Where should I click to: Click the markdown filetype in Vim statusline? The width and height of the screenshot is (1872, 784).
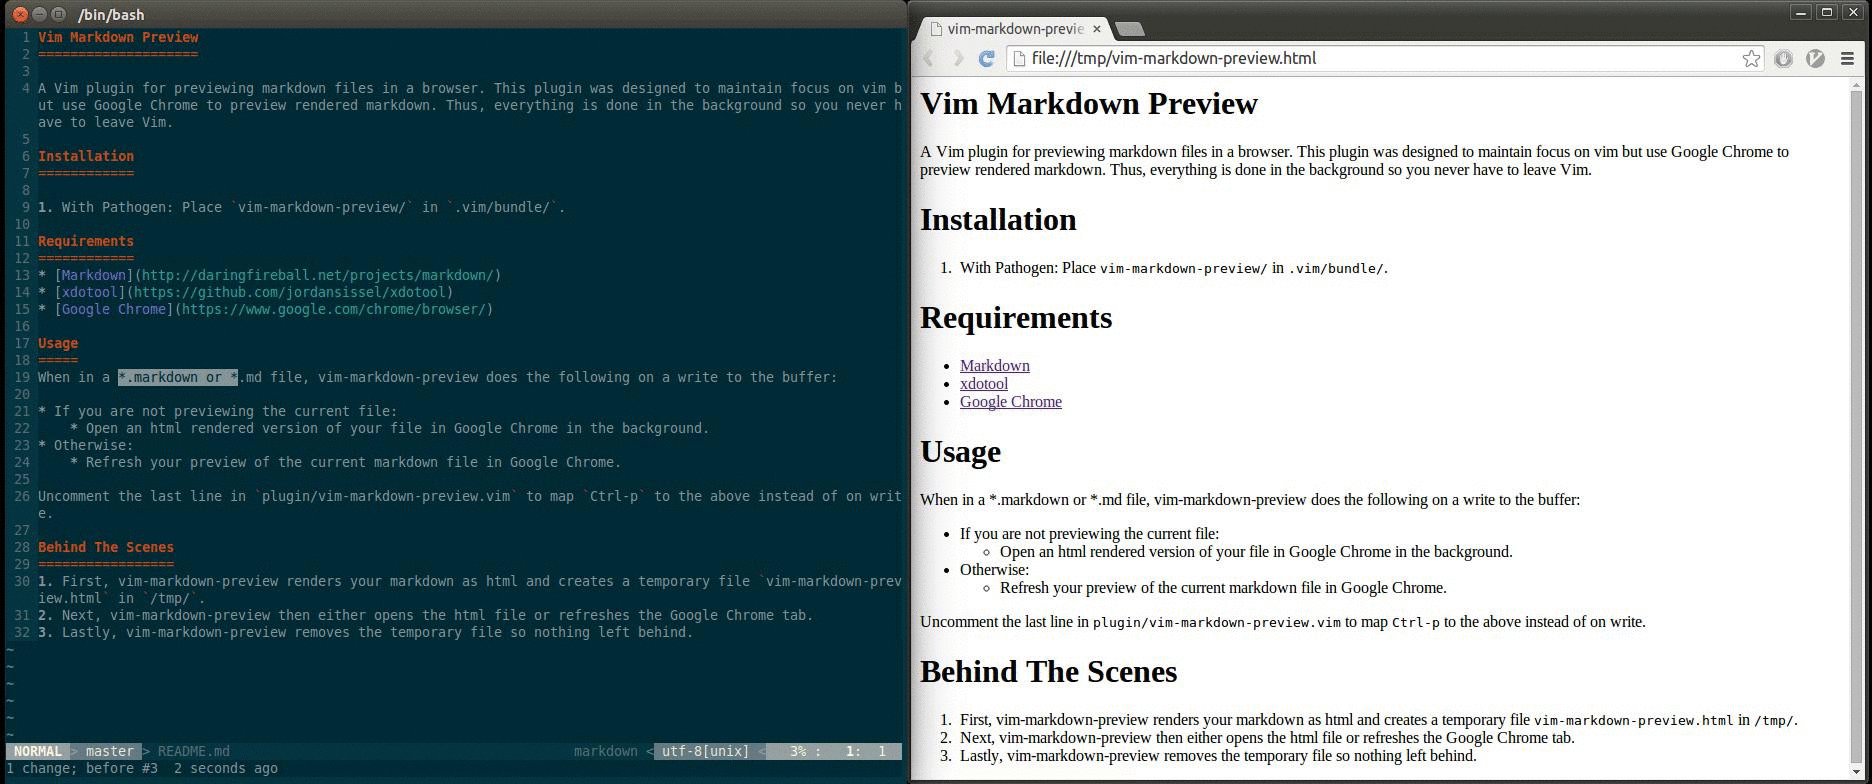click(x=606, y=751)
